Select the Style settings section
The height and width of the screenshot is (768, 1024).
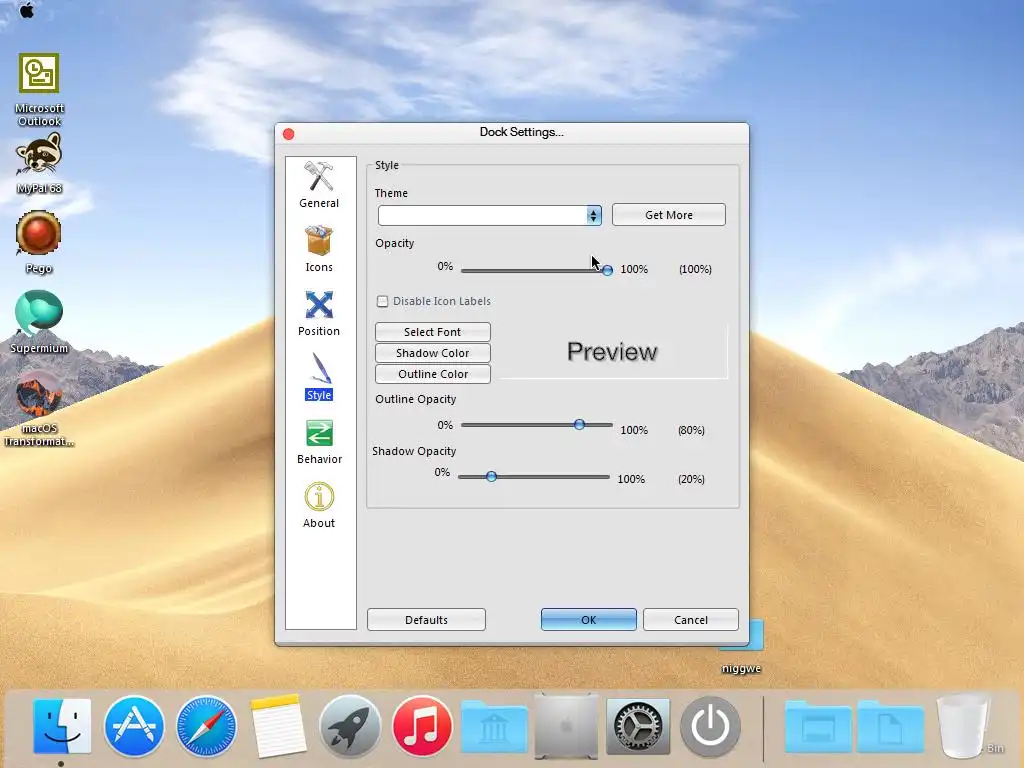coord(319,377)
